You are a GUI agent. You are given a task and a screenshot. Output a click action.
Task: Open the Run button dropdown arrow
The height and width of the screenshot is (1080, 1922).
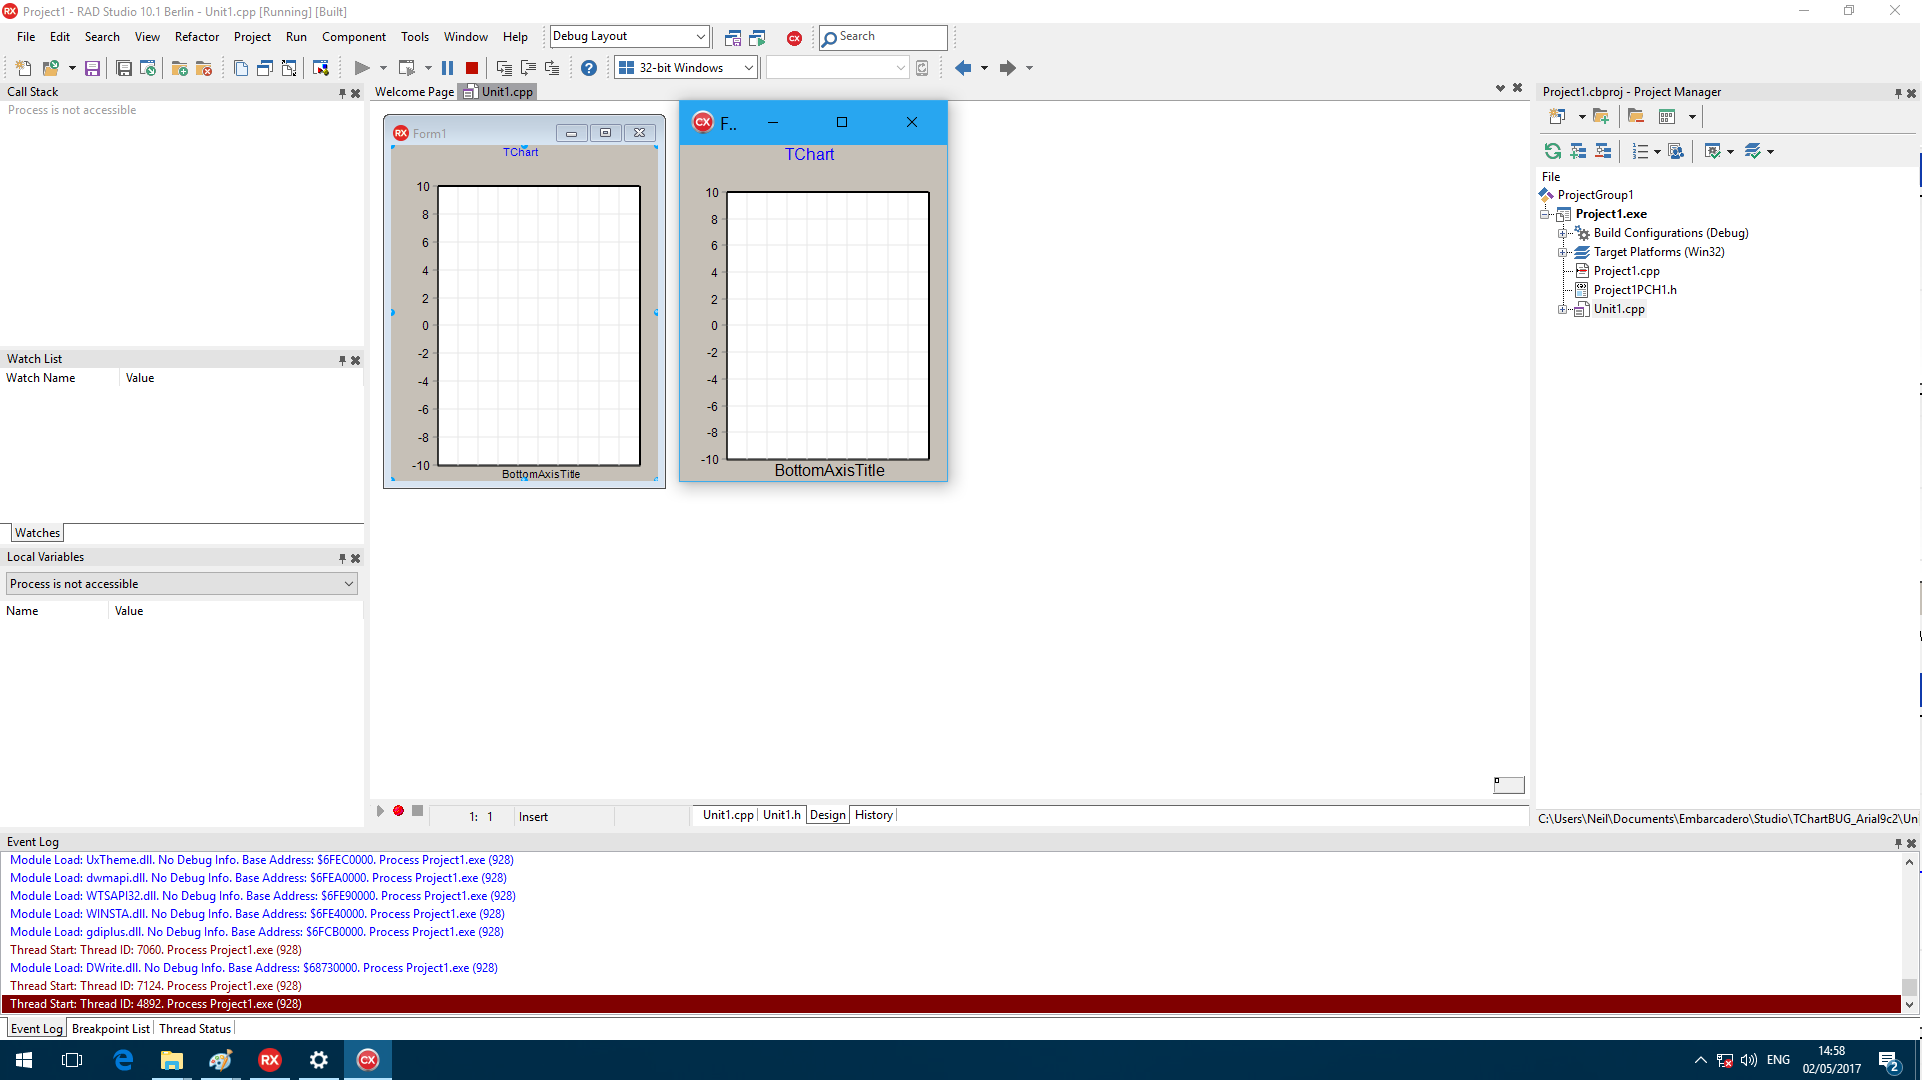click(383, 68)
